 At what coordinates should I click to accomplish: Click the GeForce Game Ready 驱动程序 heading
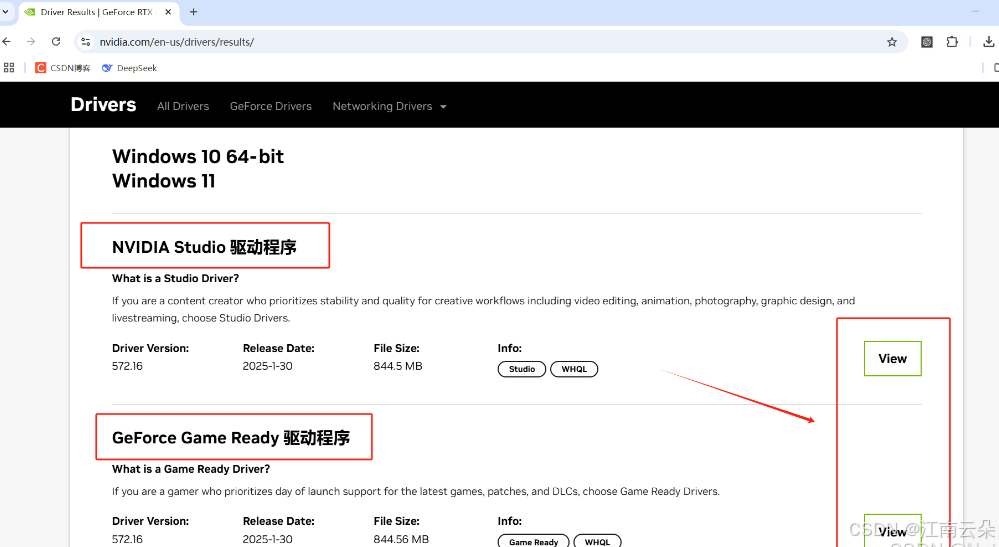[x=231, y=438]
